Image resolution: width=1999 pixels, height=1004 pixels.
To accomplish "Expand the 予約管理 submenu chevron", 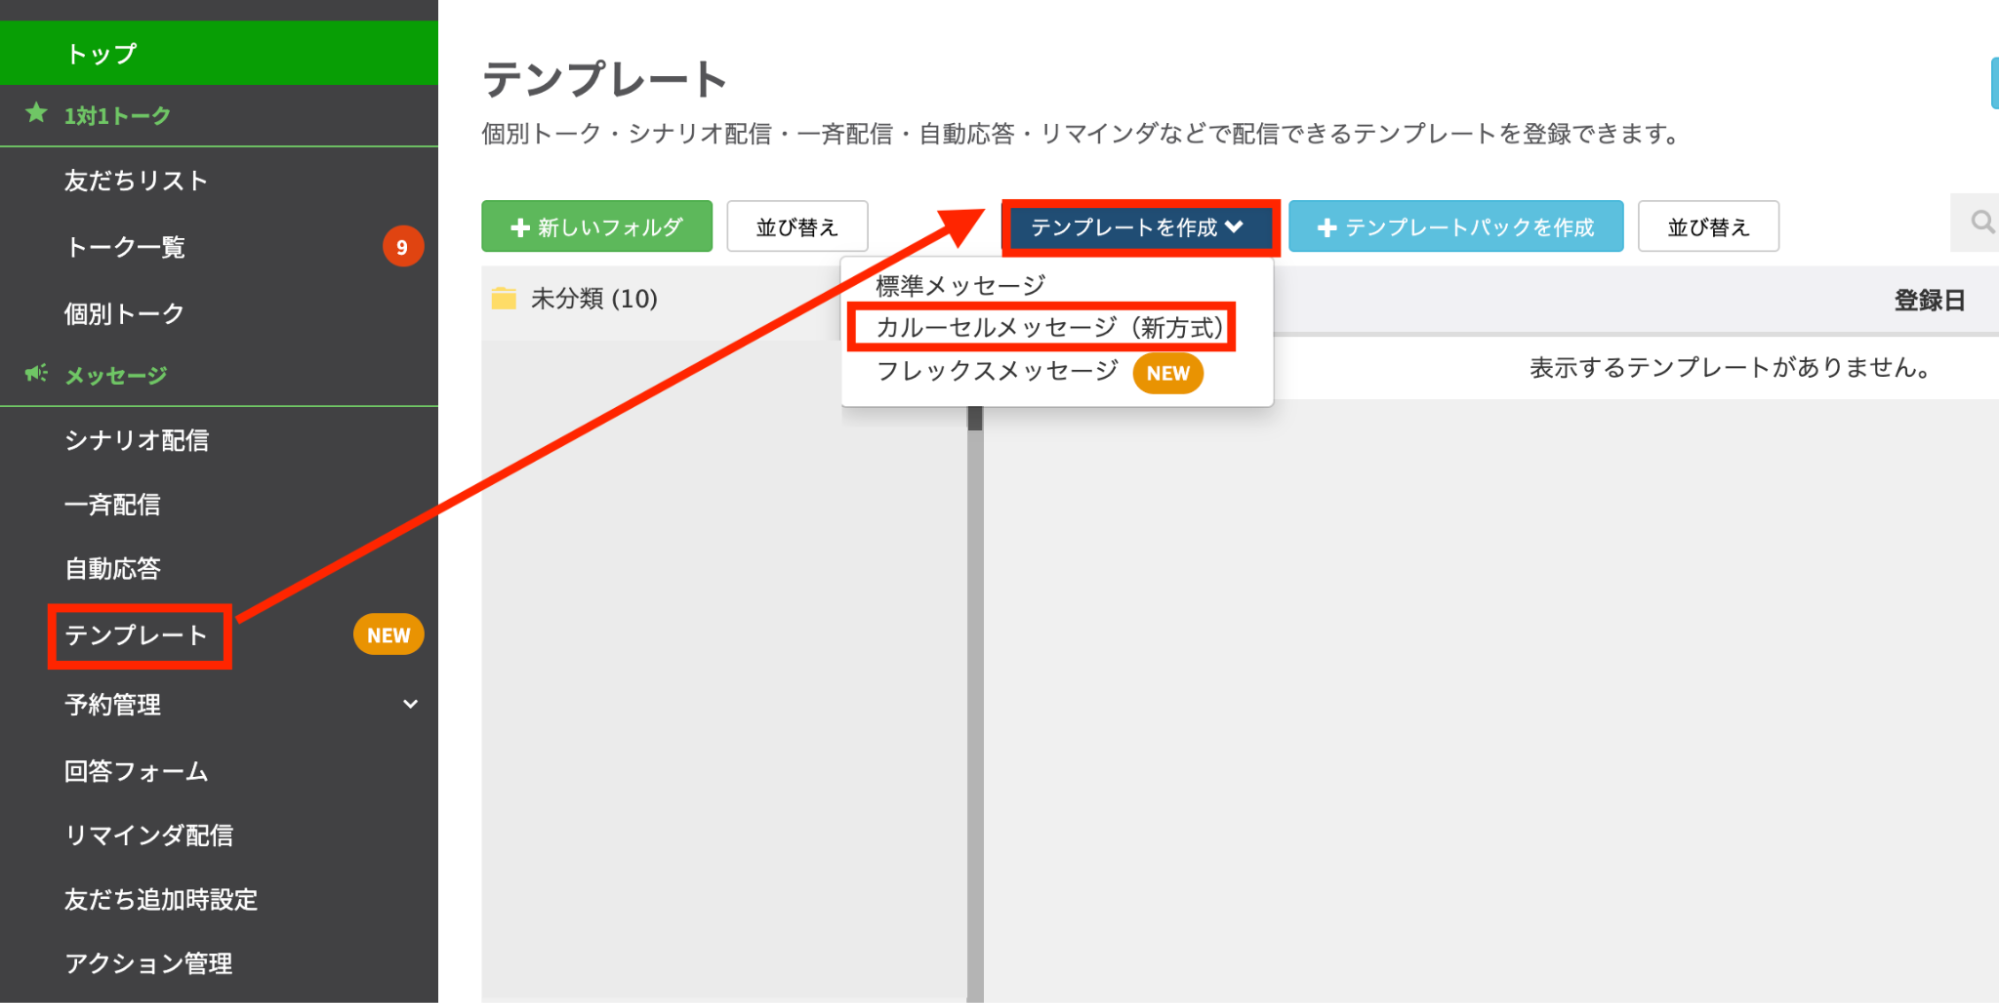I will coord(410,704).
